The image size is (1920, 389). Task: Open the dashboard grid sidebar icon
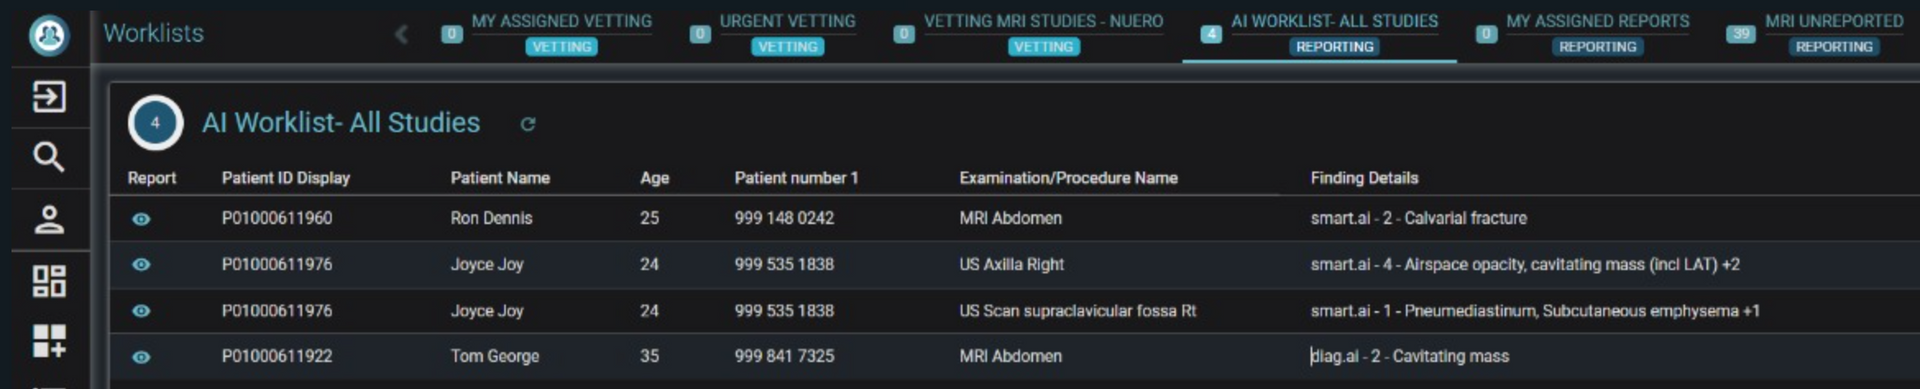49,281
